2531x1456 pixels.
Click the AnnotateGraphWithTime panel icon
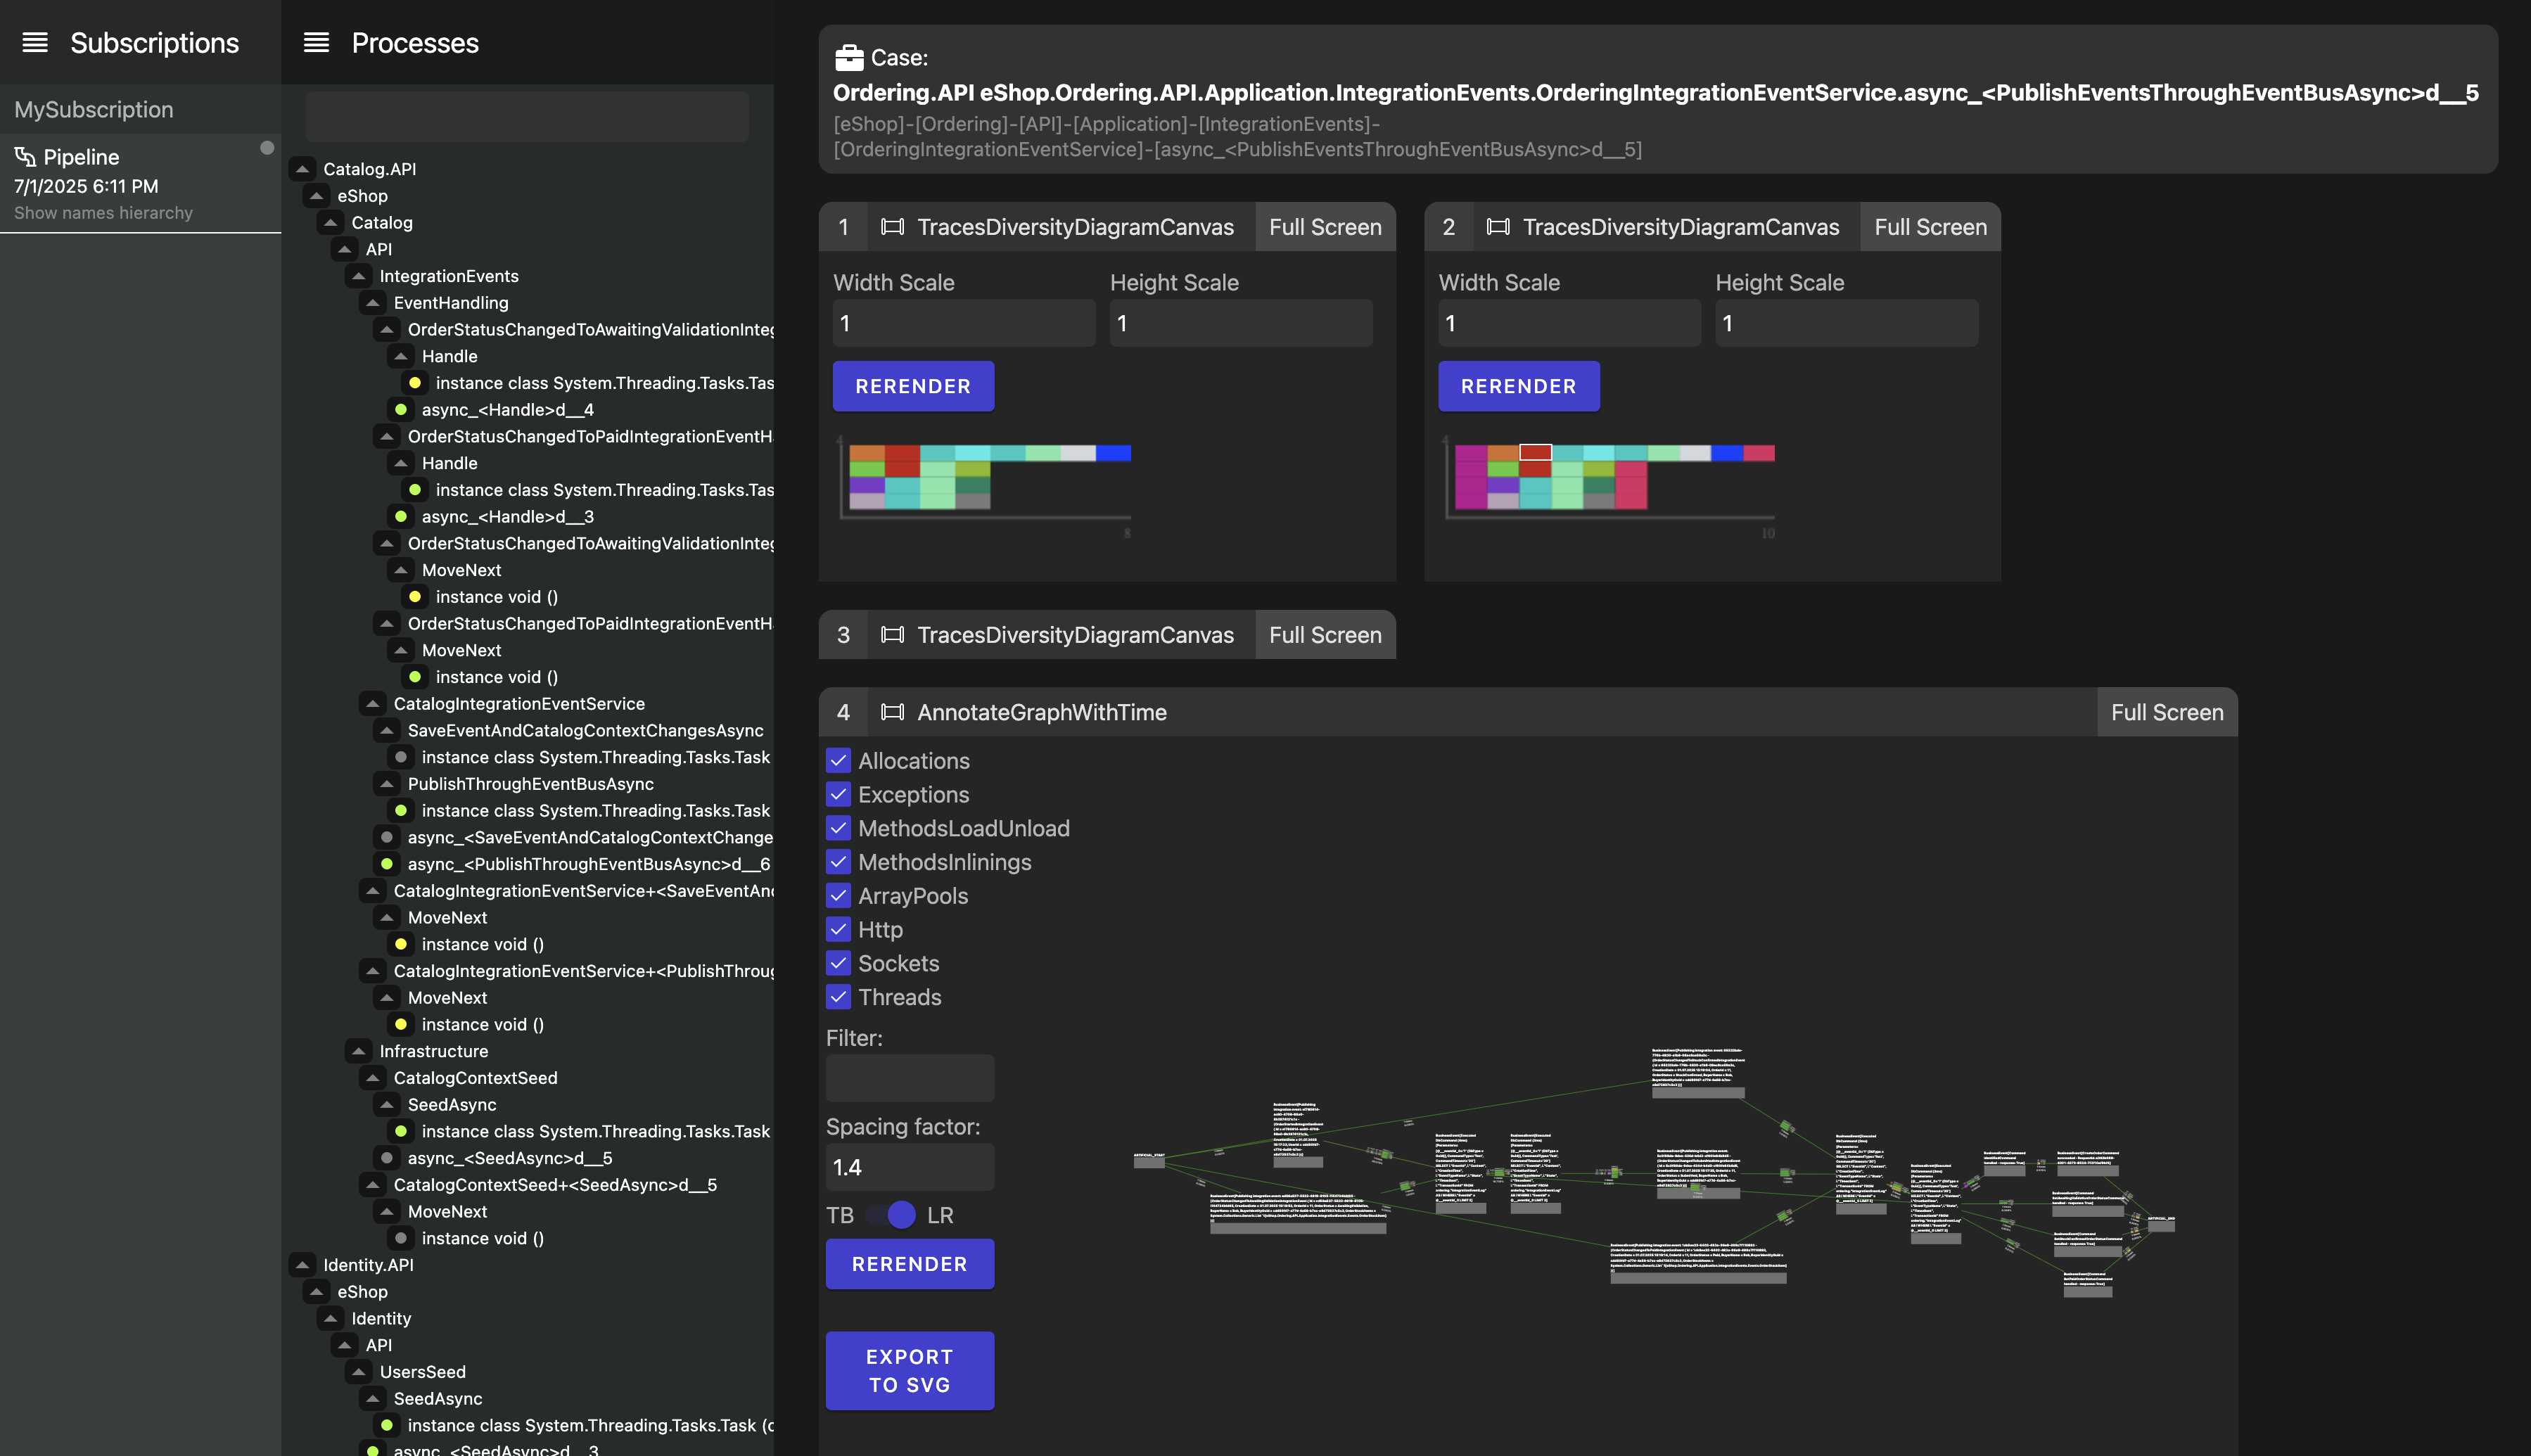click(x=892, y=712)
